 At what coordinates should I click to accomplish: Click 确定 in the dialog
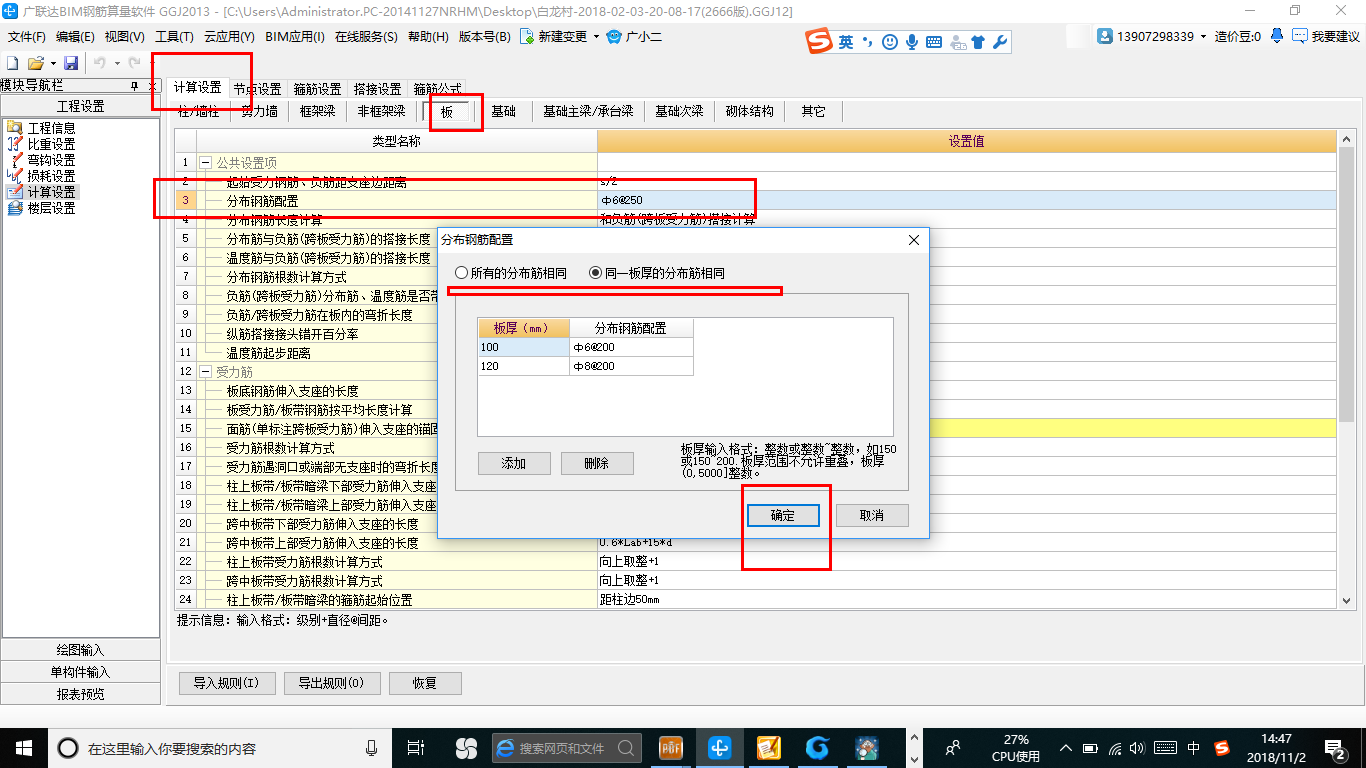tap(783, 515)
